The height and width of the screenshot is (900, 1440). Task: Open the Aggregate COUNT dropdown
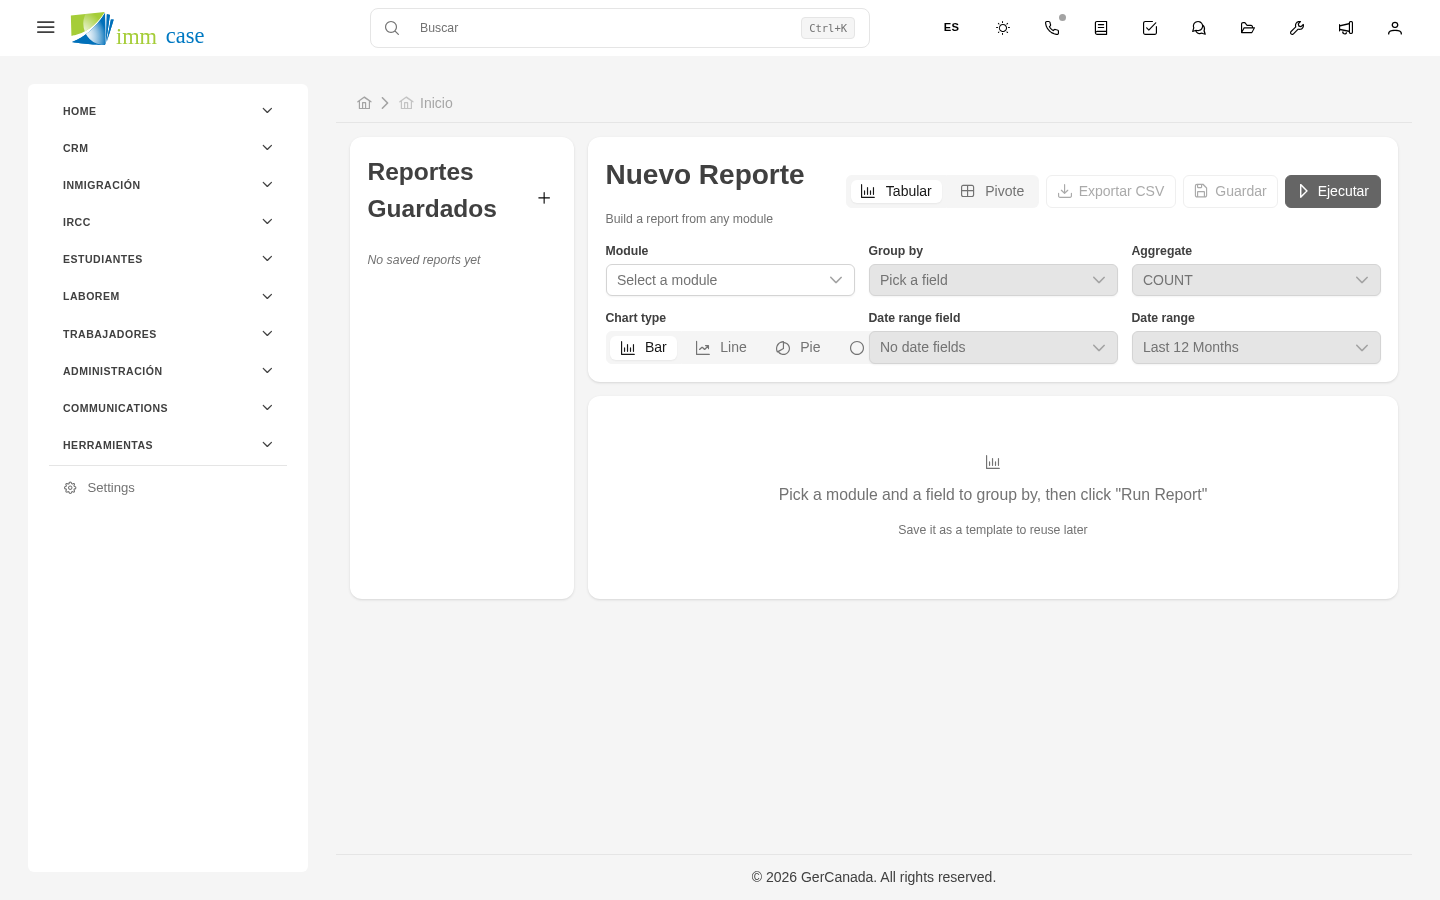[1256, 280]
